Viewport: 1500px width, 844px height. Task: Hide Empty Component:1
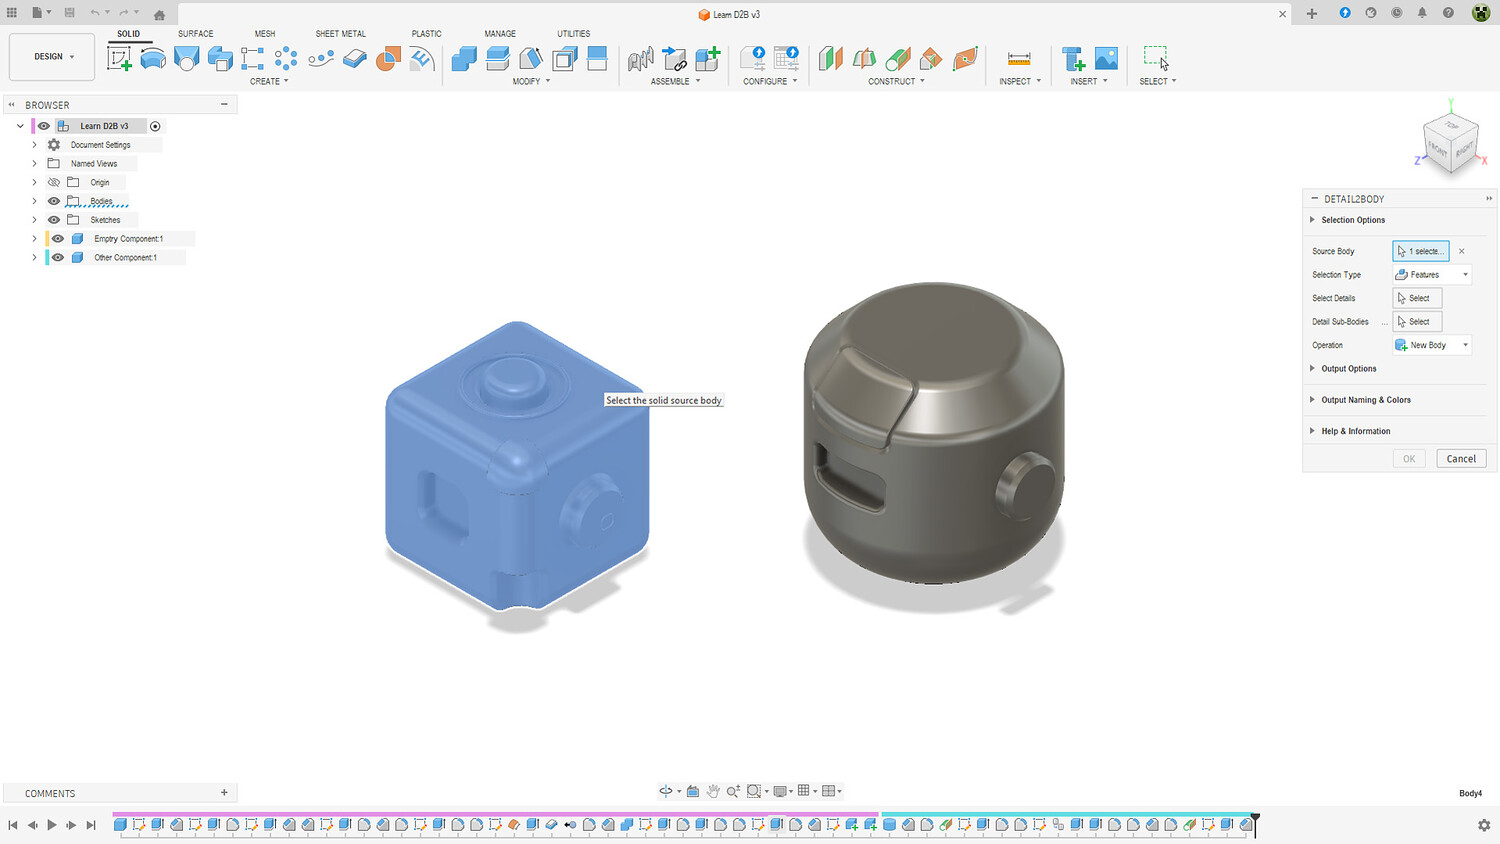(x=58, y=239)
